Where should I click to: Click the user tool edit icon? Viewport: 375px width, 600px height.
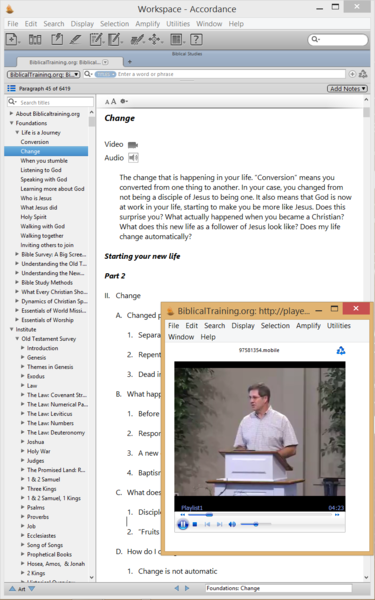(114, 39)
